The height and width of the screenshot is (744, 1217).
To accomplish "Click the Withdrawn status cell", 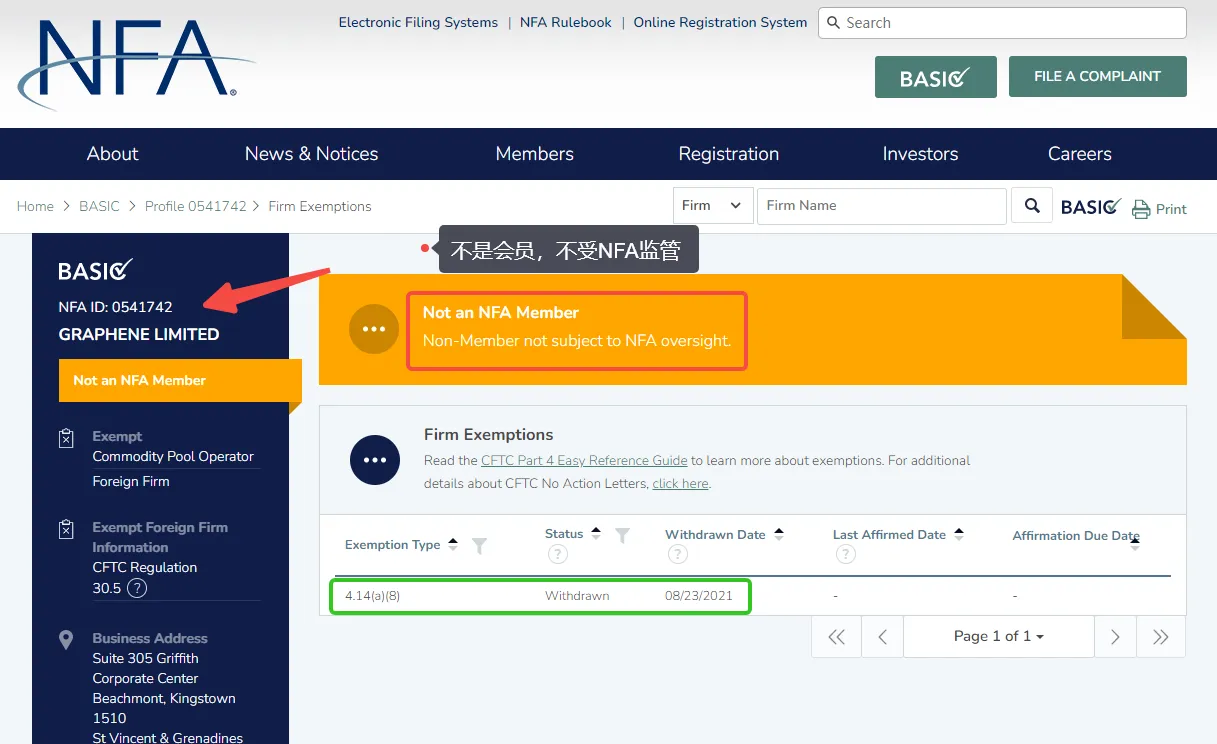I will point(577,596).
